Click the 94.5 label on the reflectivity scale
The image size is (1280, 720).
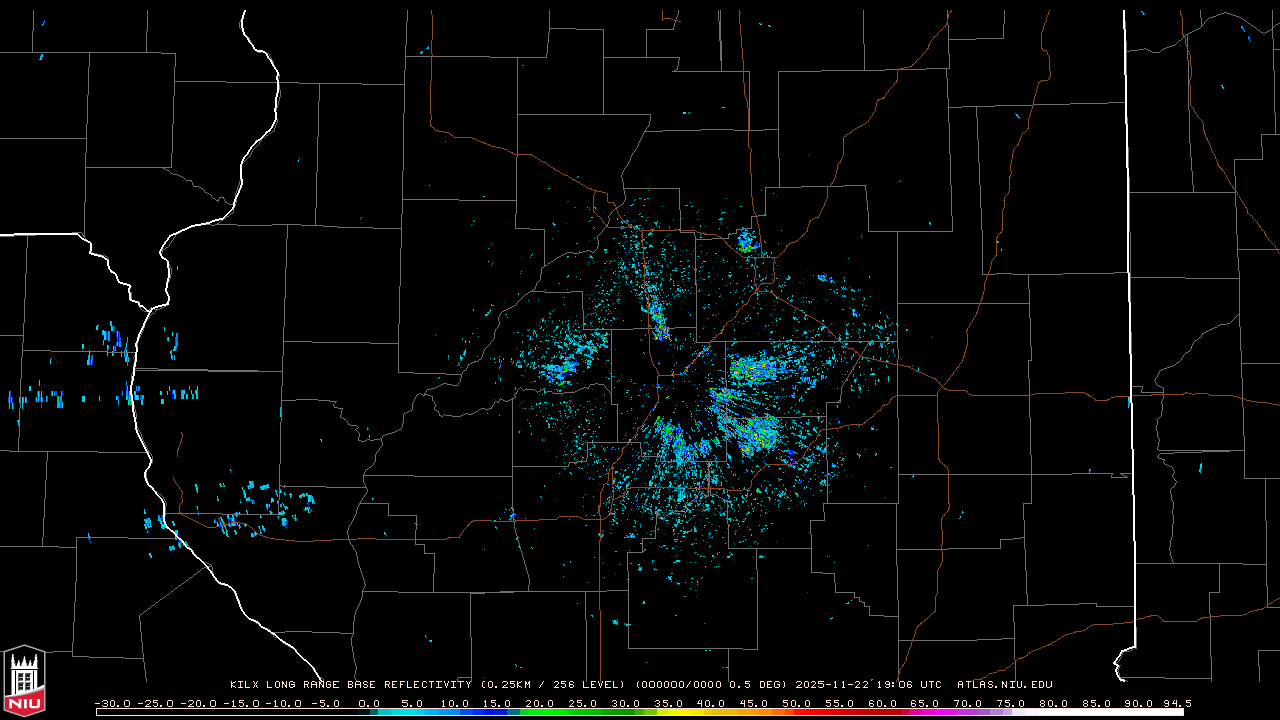[x=1176, y=703]
